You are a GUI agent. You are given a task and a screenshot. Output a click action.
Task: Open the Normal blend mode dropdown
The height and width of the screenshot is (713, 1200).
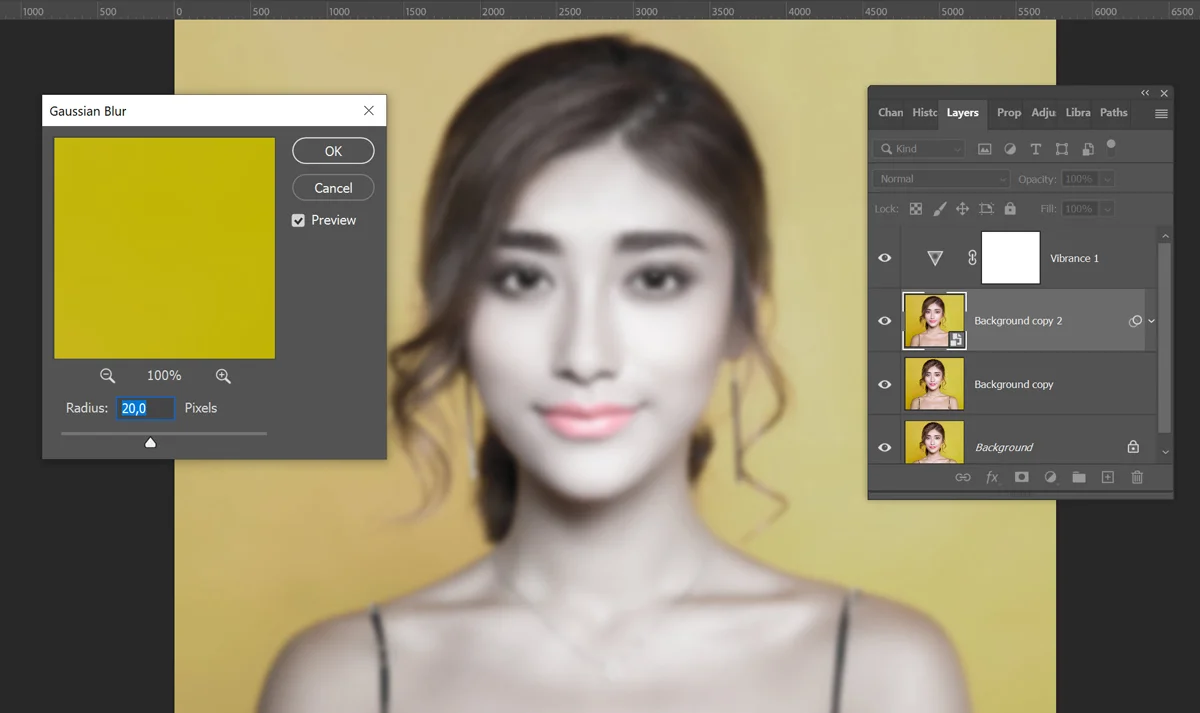tap(941, 179)
